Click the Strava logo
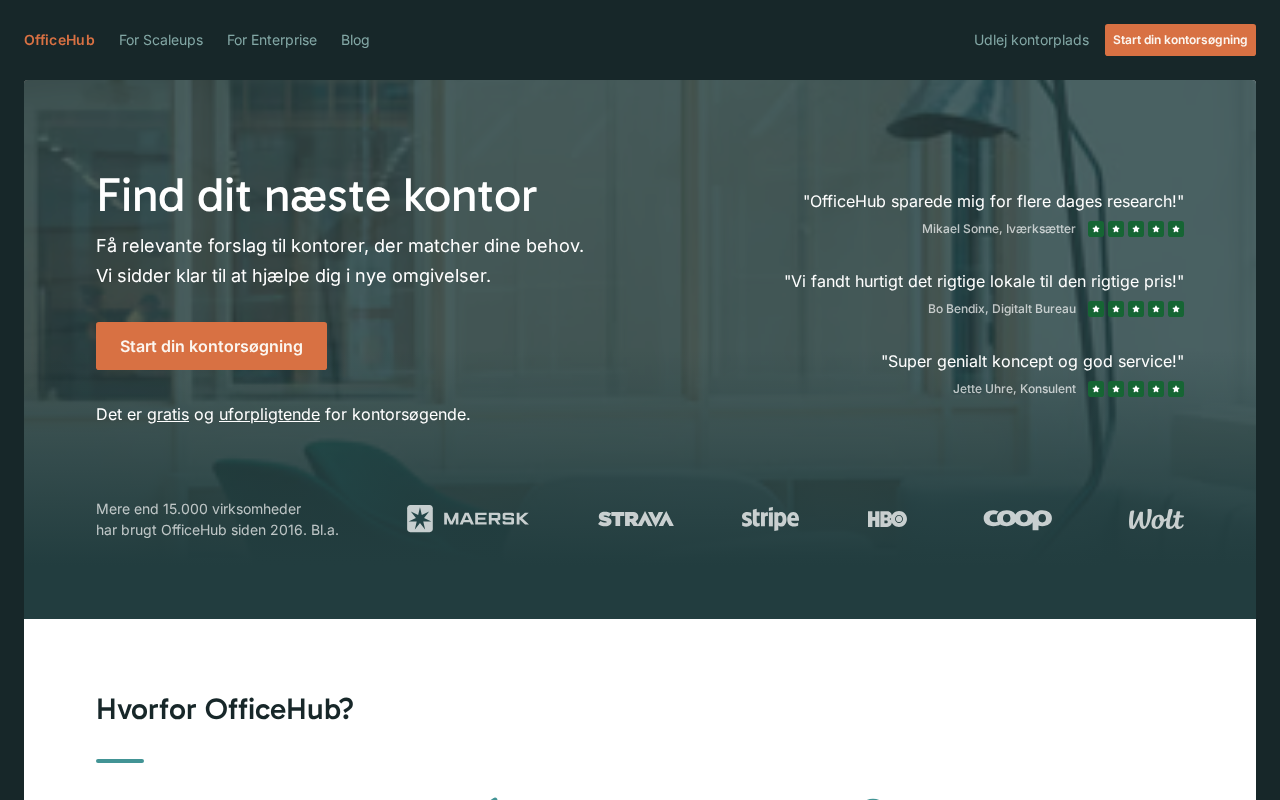 (x=636, y=519)
